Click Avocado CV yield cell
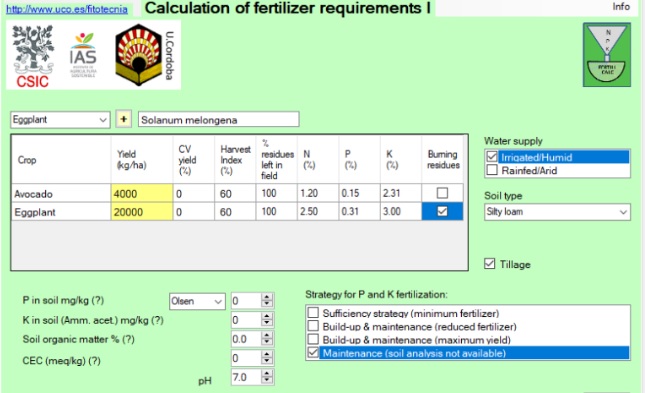The image size is (645, 393). click(x=194, y=193)
